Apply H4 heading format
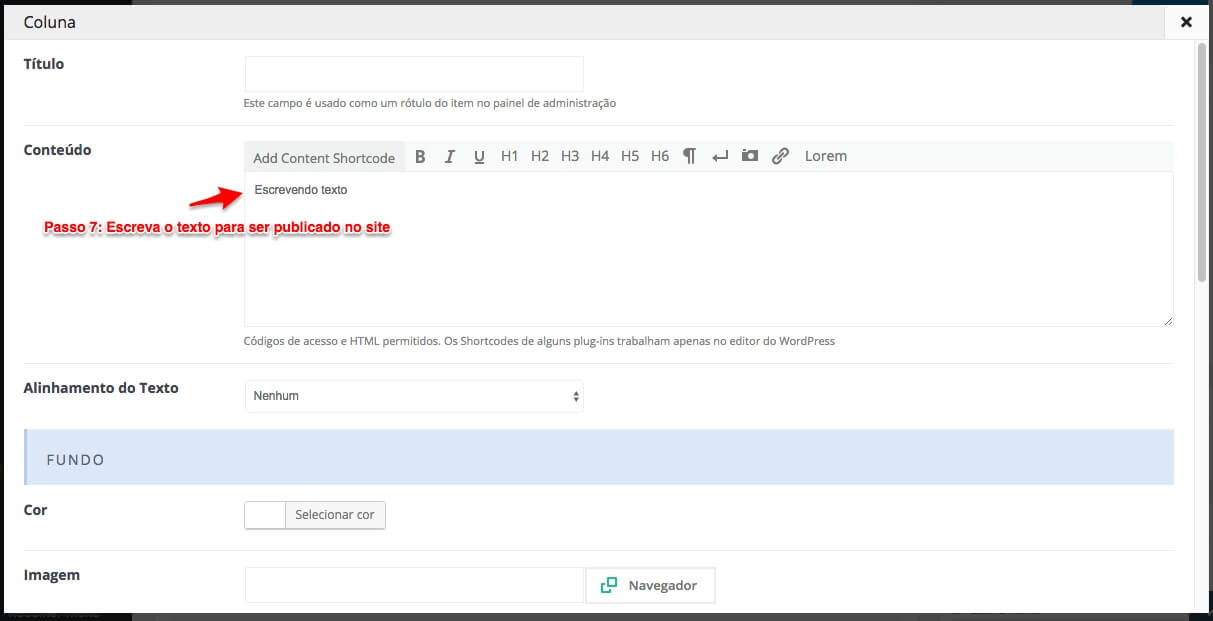1213x621 pixels. click(600, 156)
